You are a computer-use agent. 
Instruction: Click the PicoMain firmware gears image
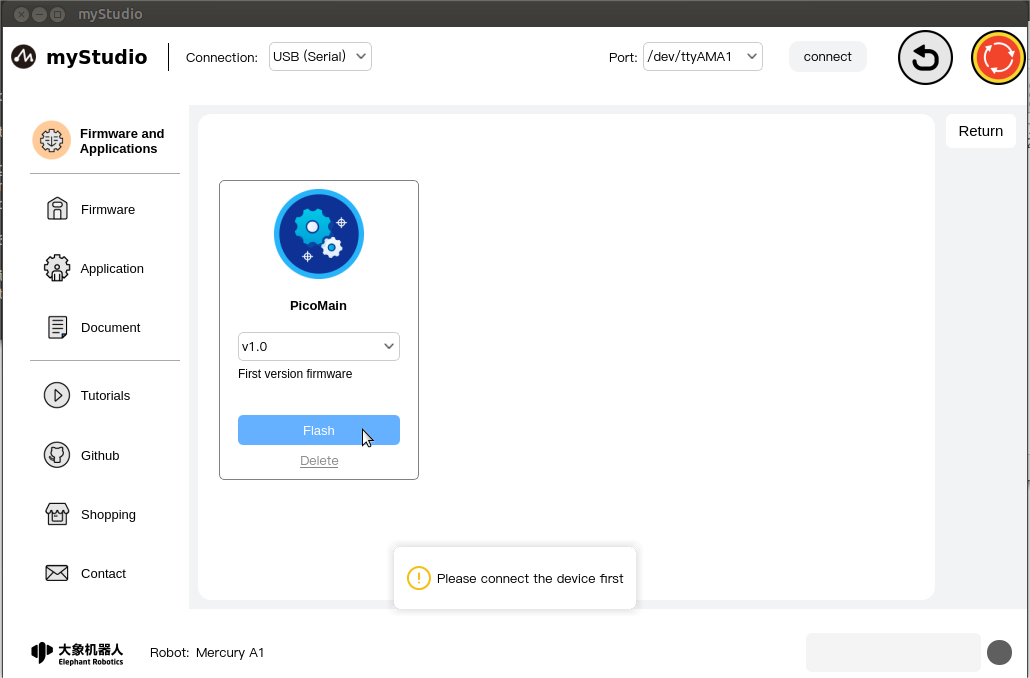[319, 234]
